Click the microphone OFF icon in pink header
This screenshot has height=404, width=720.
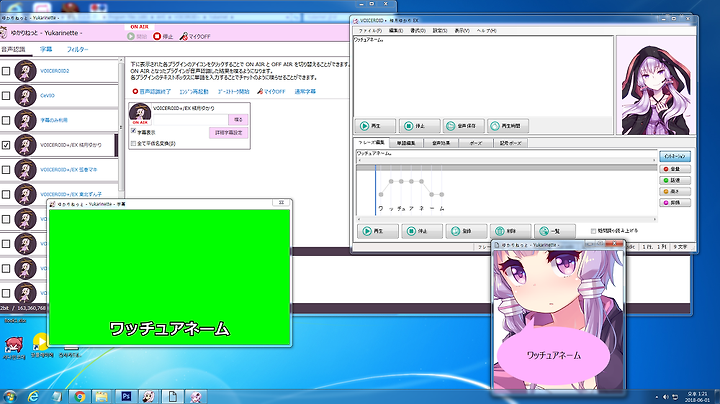point(184,36)
